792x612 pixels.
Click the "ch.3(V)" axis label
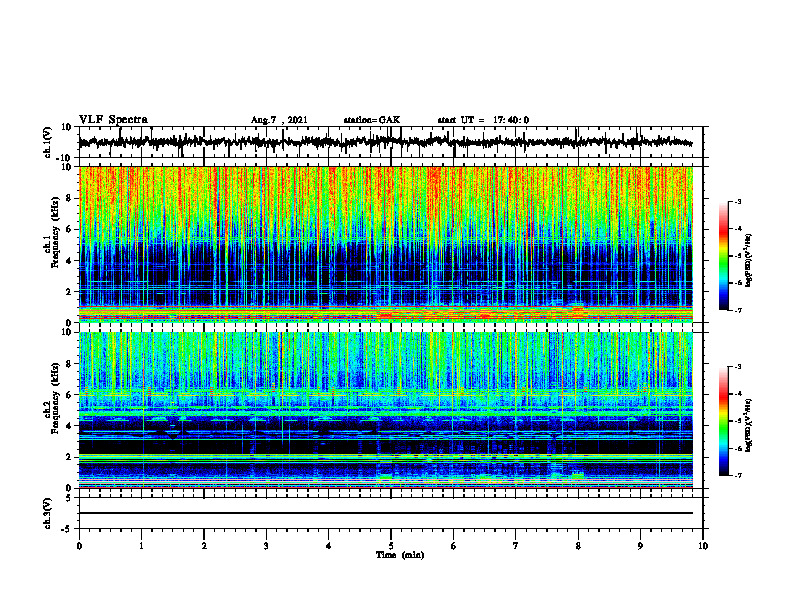coord(48,513)
